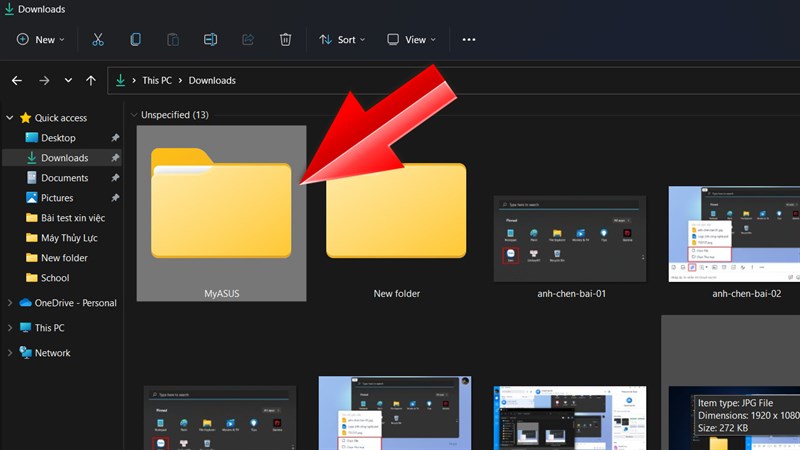Click the chevron between This PC and Downloads
The image size is (800, 450).
click(180, 81)
